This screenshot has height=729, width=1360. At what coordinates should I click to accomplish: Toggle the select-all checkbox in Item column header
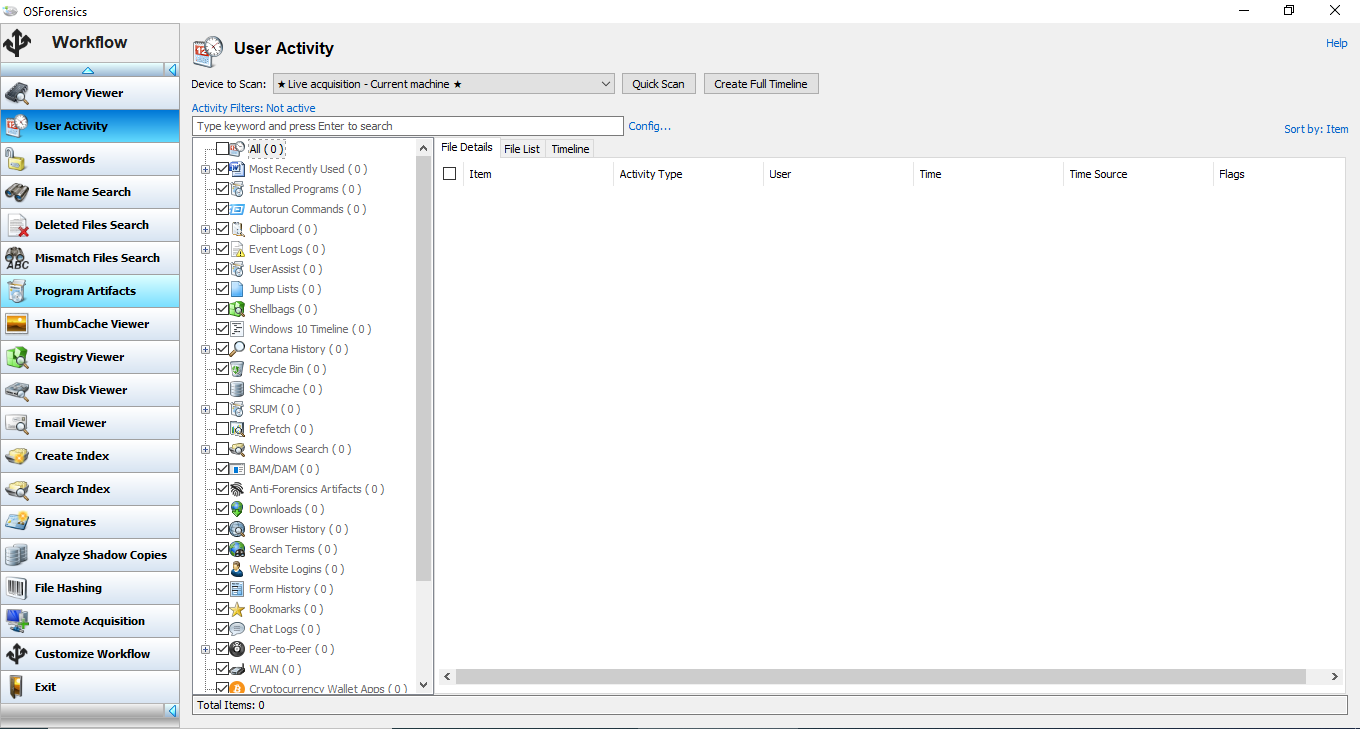tap(450, 174)
